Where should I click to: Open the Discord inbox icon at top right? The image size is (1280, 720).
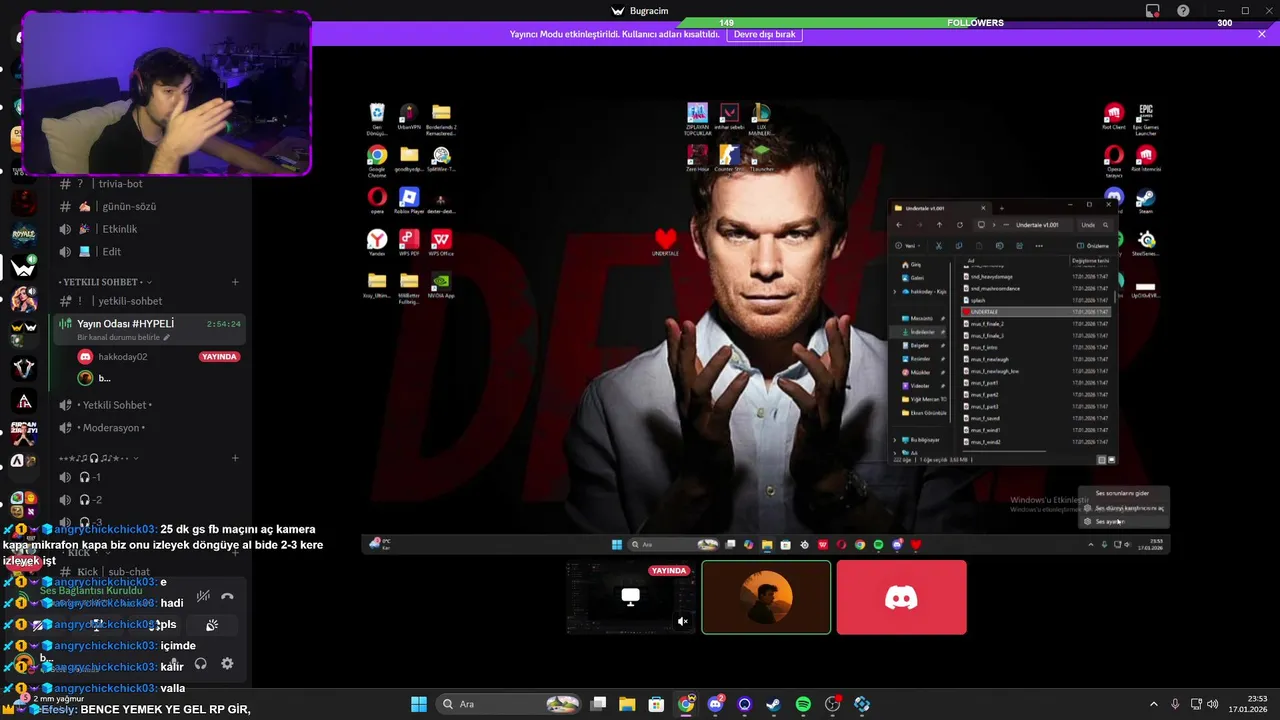(x=1152, y=11)
